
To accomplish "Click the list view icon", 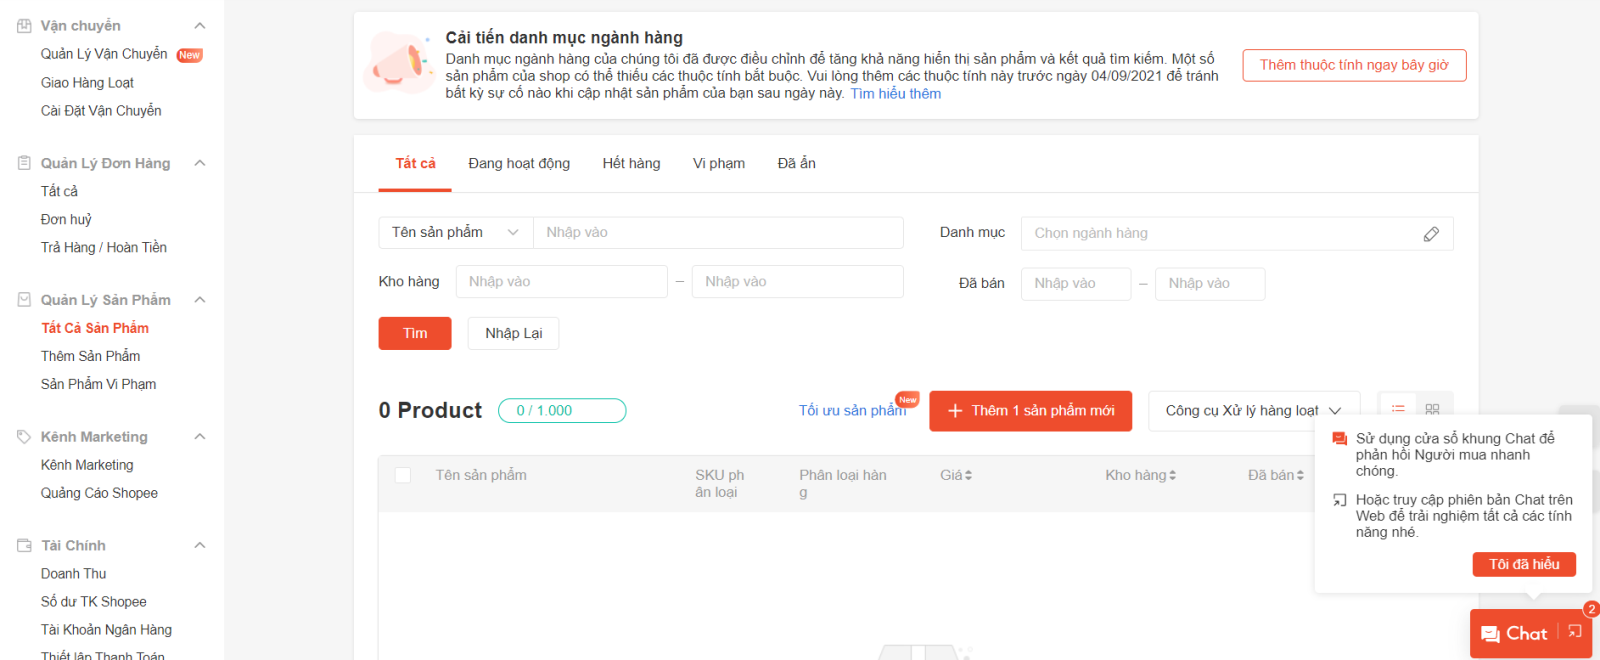I will (x=1398, y=408).
